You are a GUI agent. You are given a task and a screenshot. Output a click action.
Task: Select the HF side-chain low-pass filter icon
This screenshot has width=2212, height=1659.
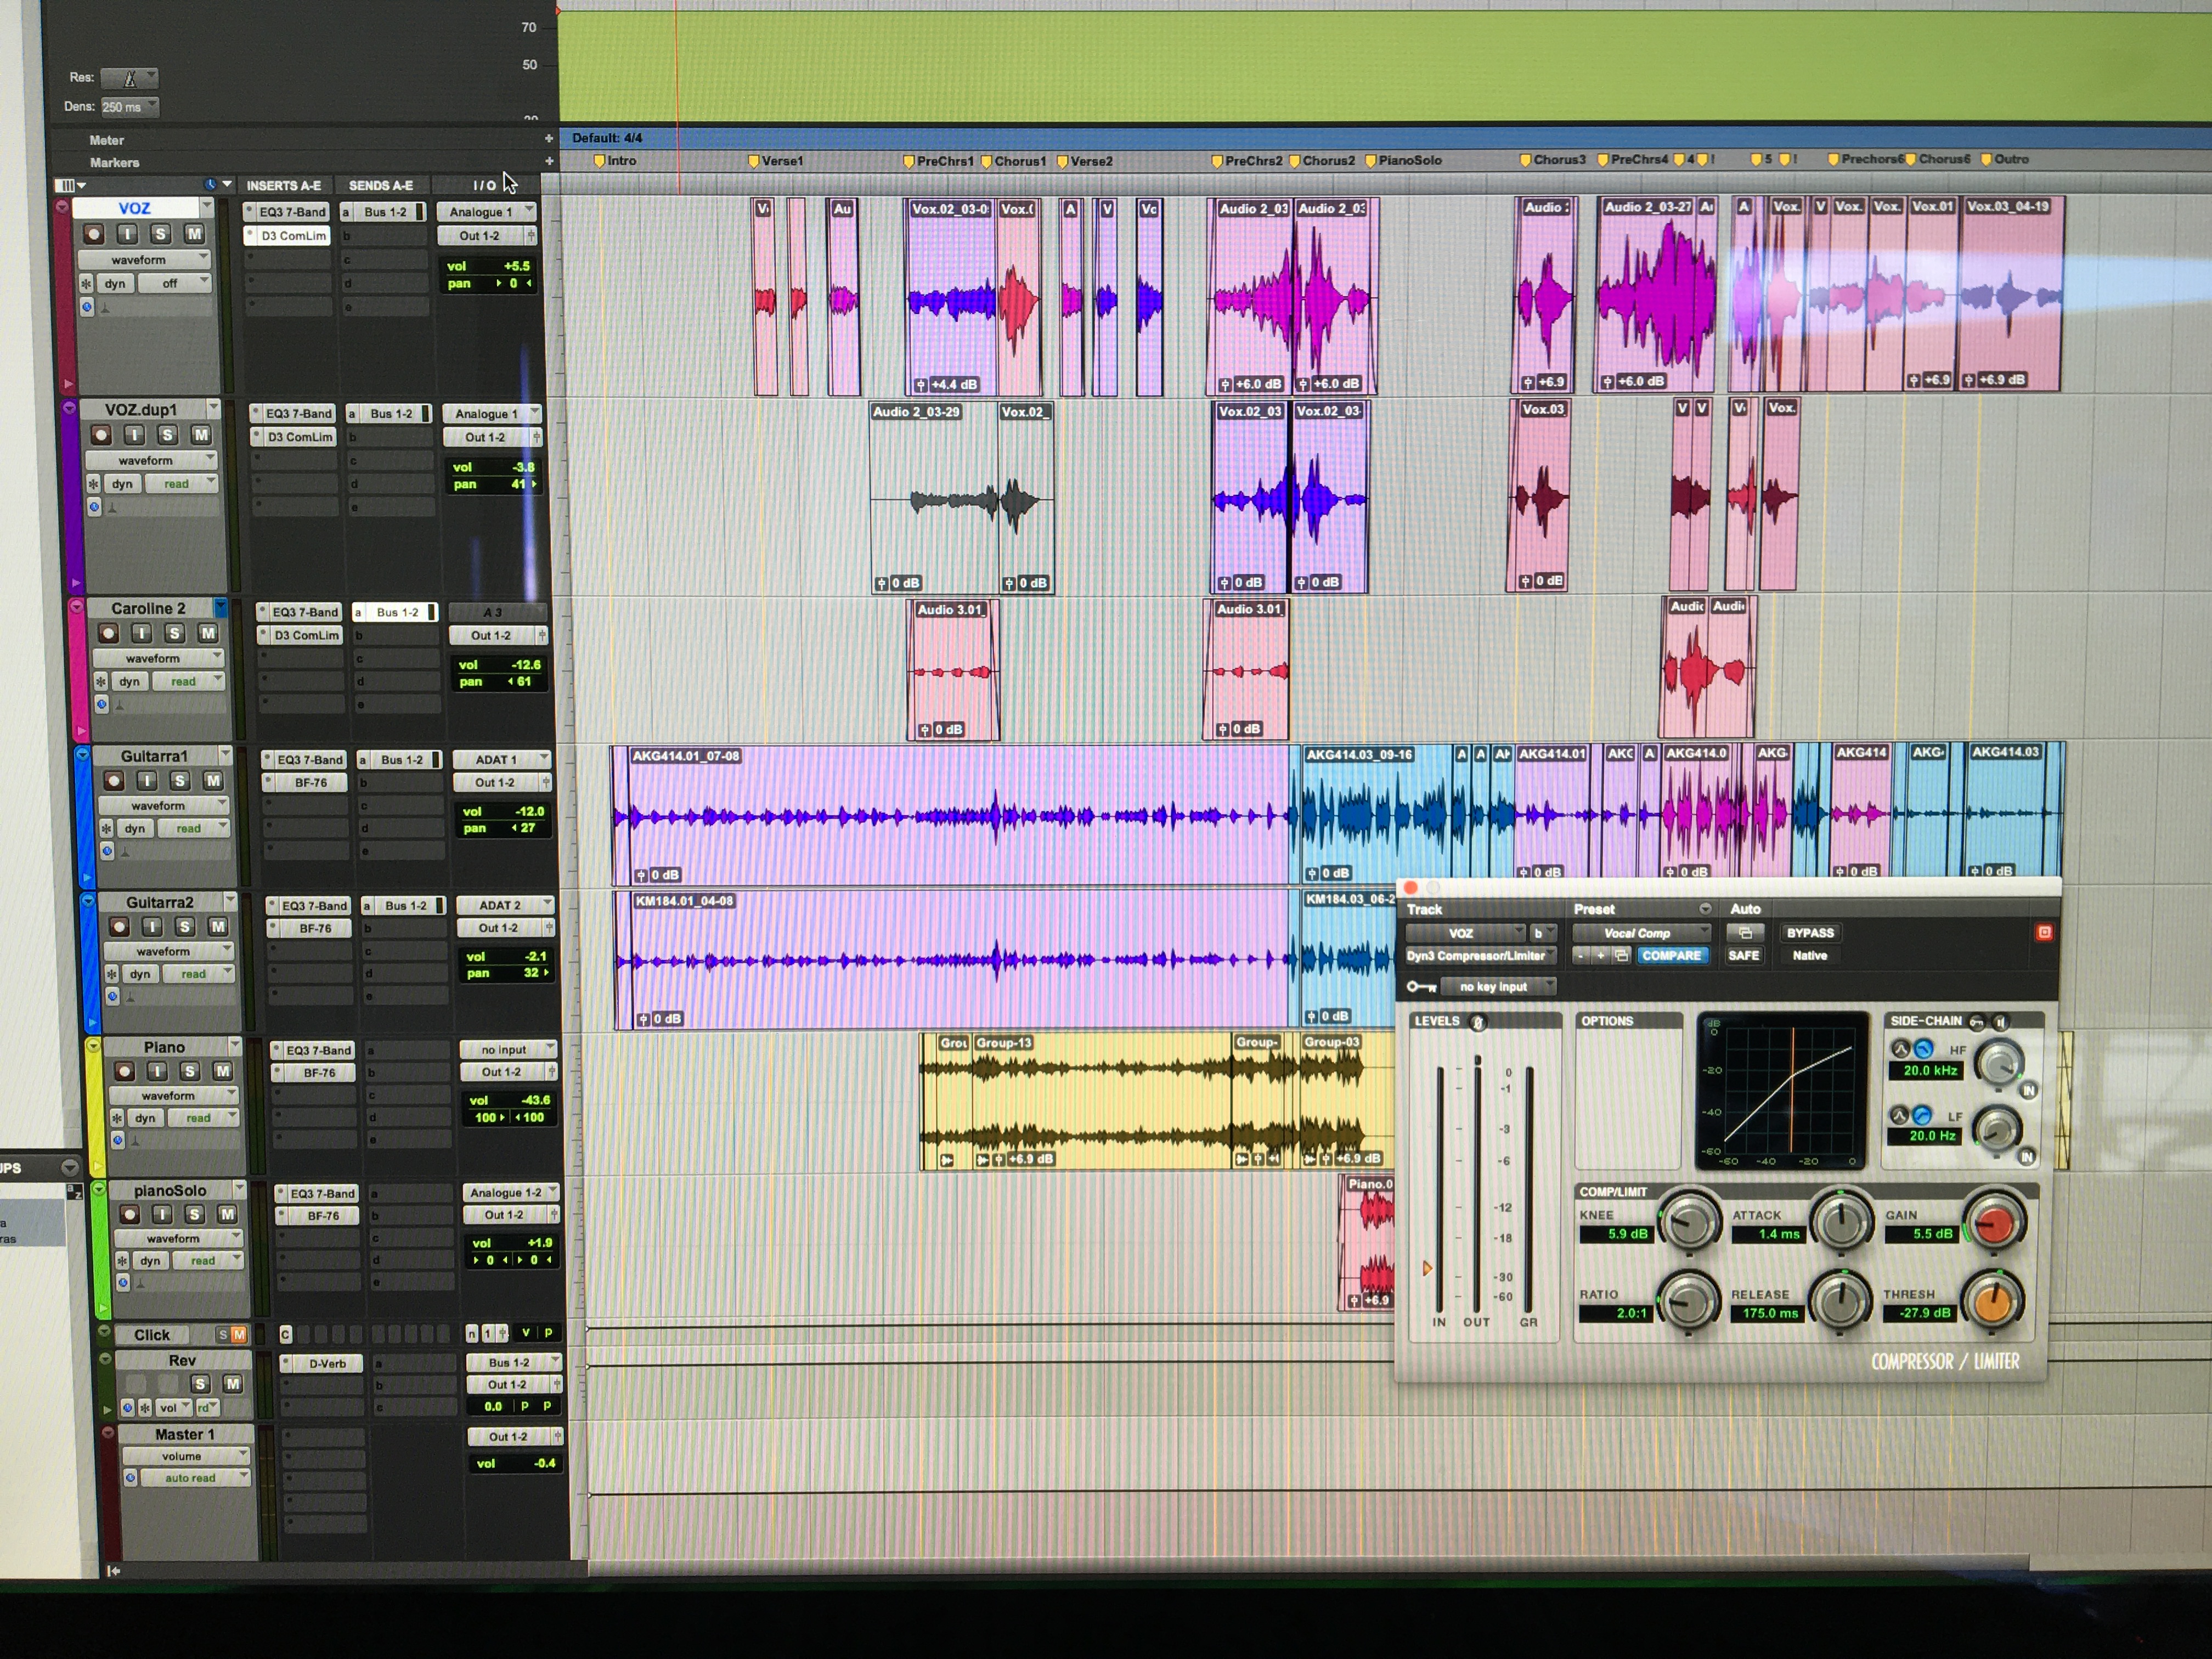[1923, 1049]
